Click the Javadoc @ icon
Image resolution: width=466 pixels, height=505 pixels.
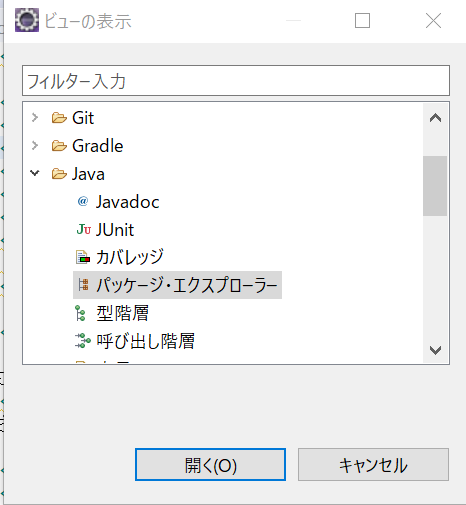pos(83,201)
